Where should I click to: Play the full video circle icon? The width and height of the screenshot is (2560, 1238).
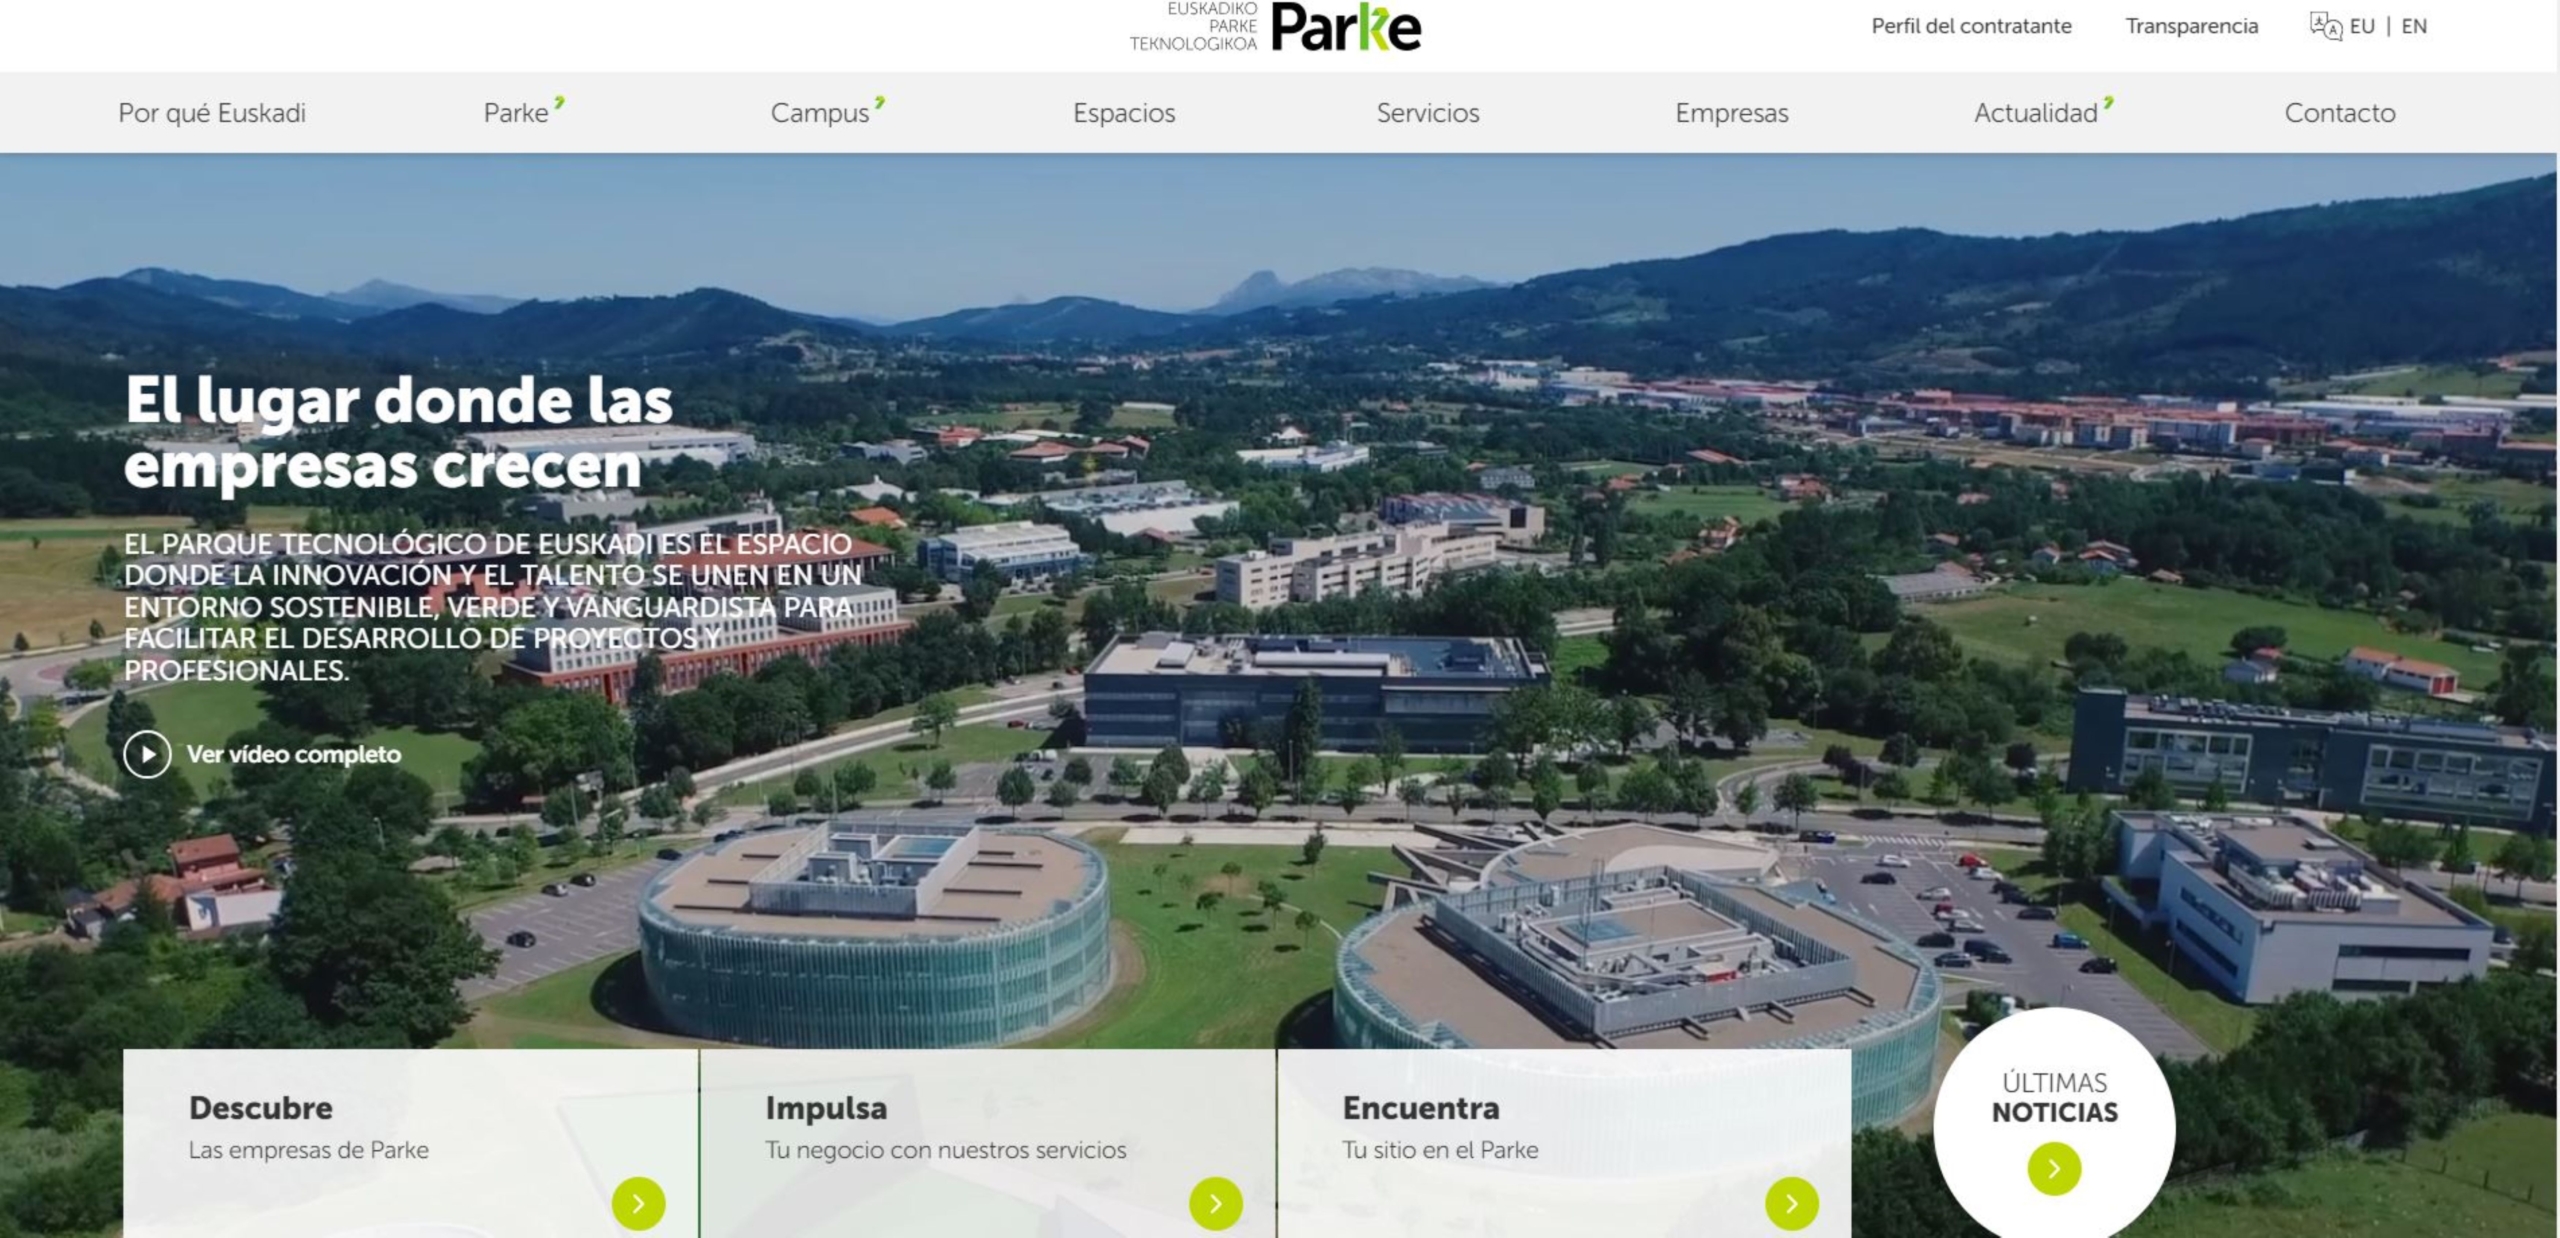click(147, 754)
